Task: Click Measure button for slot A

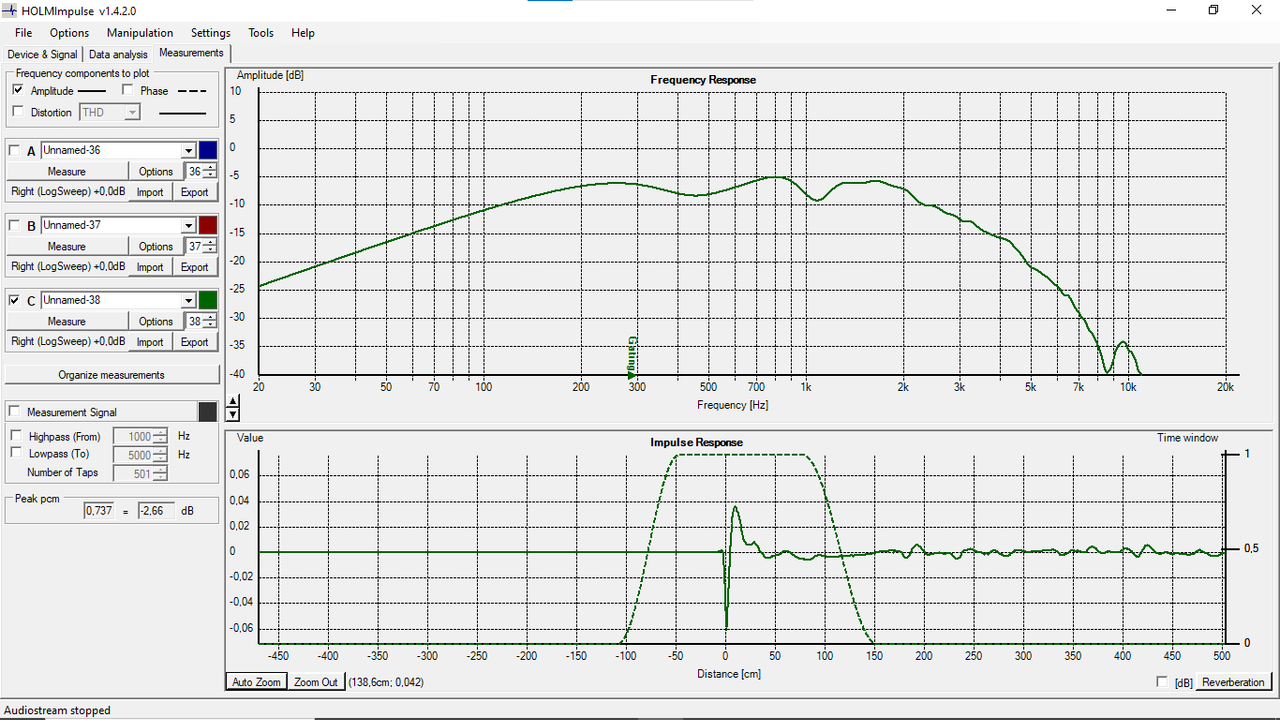Action: tap(67, 171)
